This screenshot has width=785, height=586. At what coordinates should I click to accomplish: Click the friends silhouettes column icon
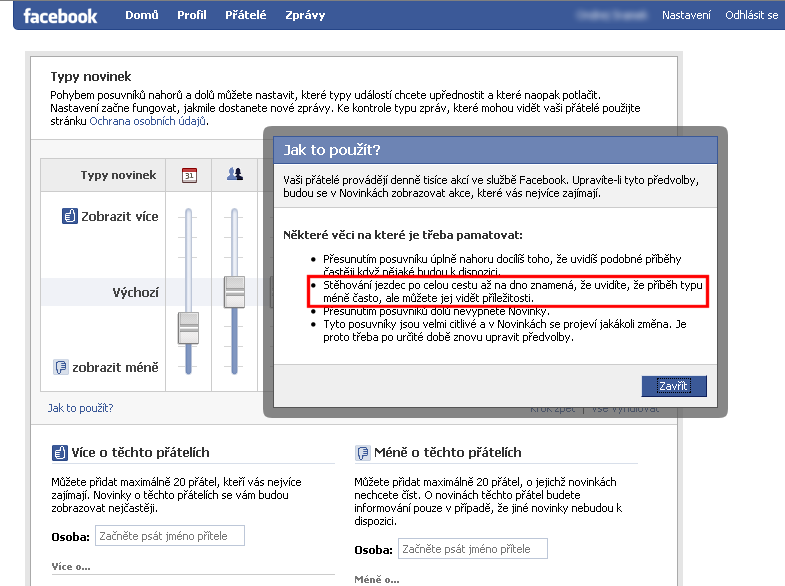coord(235,175)
